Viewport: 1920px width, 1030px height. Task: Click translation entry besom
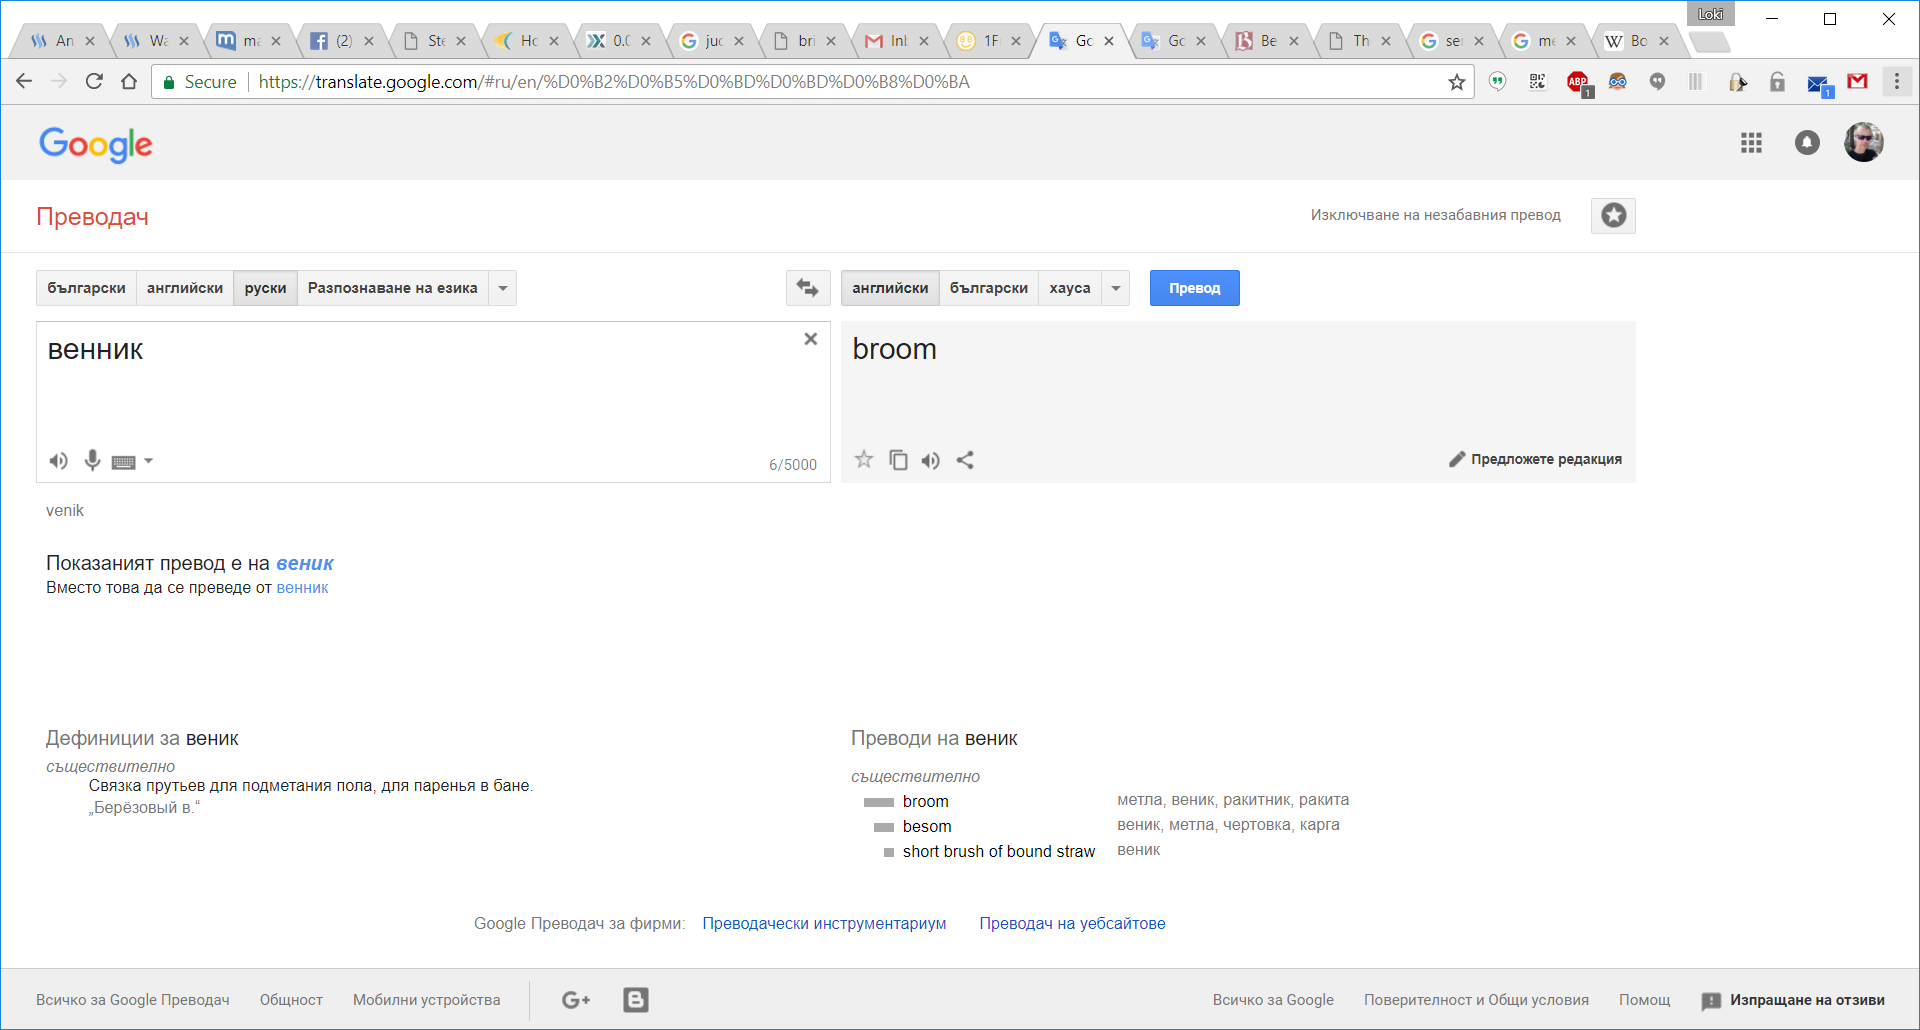[927, 827]
